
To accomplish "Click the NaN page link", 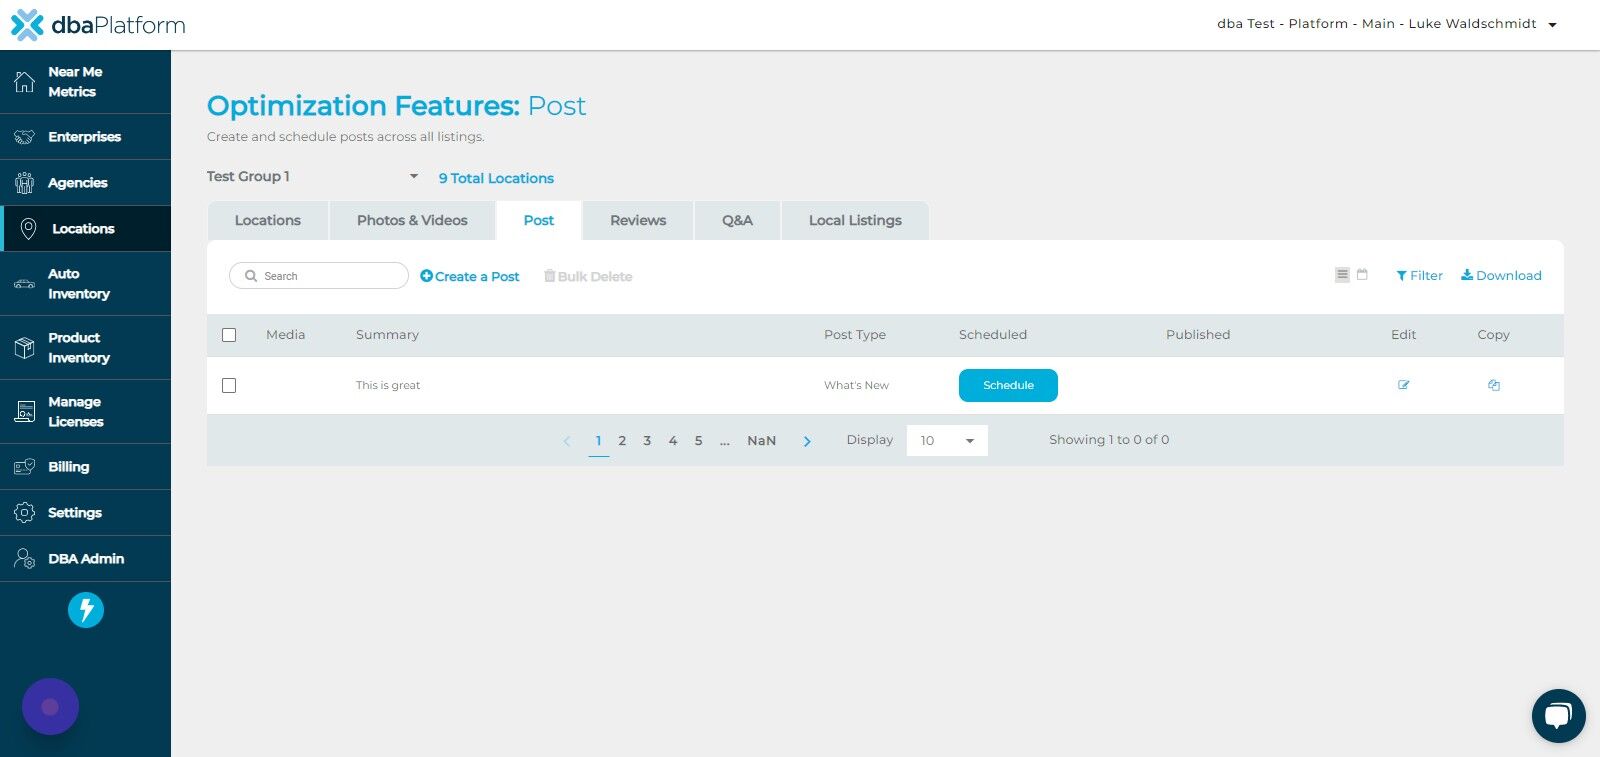I will click(762, 441).
